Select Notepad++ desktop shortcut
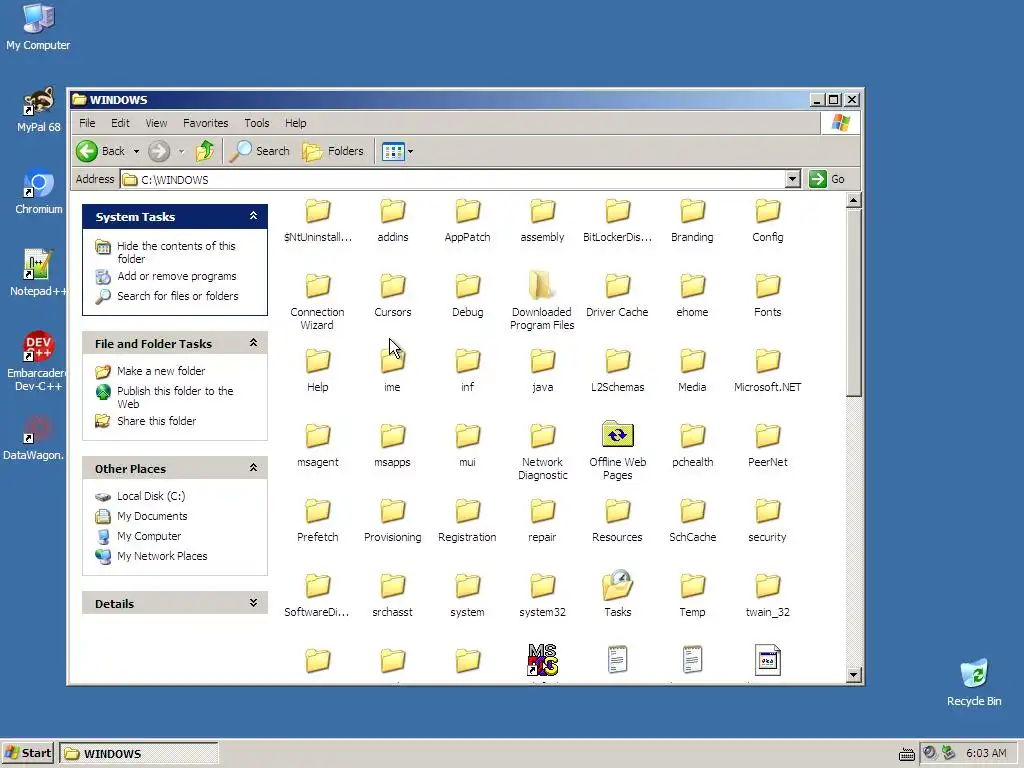Viewport: 1024px width, 768px height. pos(38,273)
